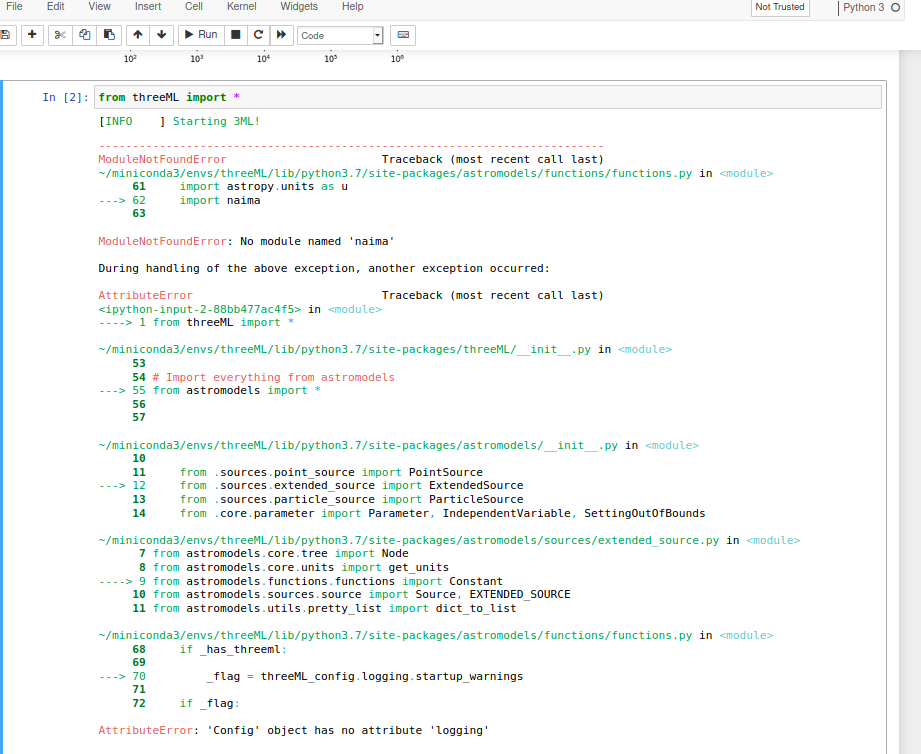Insert a new cell below

[30, 34]
